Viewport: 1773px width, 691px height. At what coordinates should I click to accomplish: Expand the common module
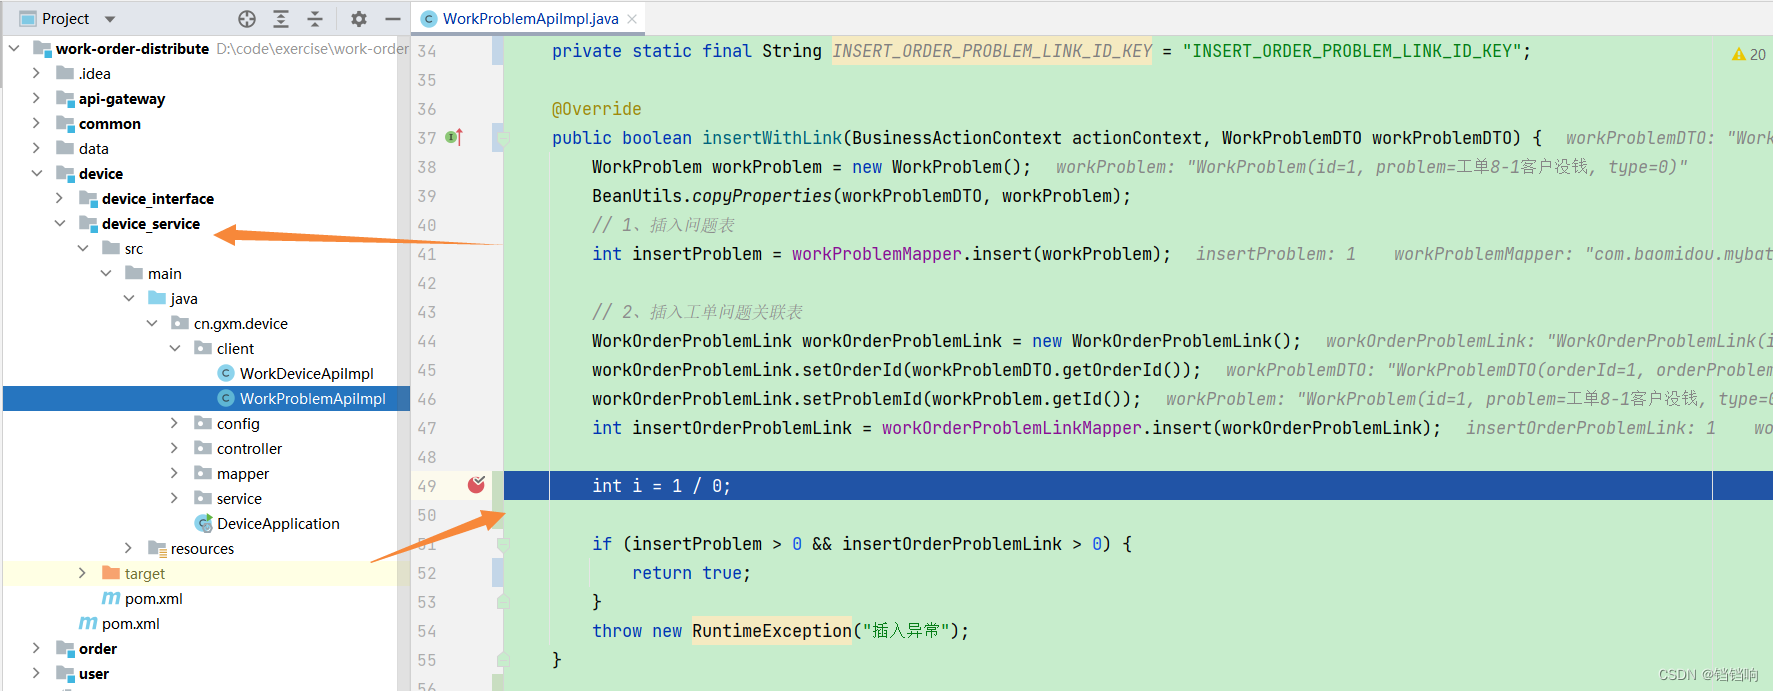click(36, 123)
